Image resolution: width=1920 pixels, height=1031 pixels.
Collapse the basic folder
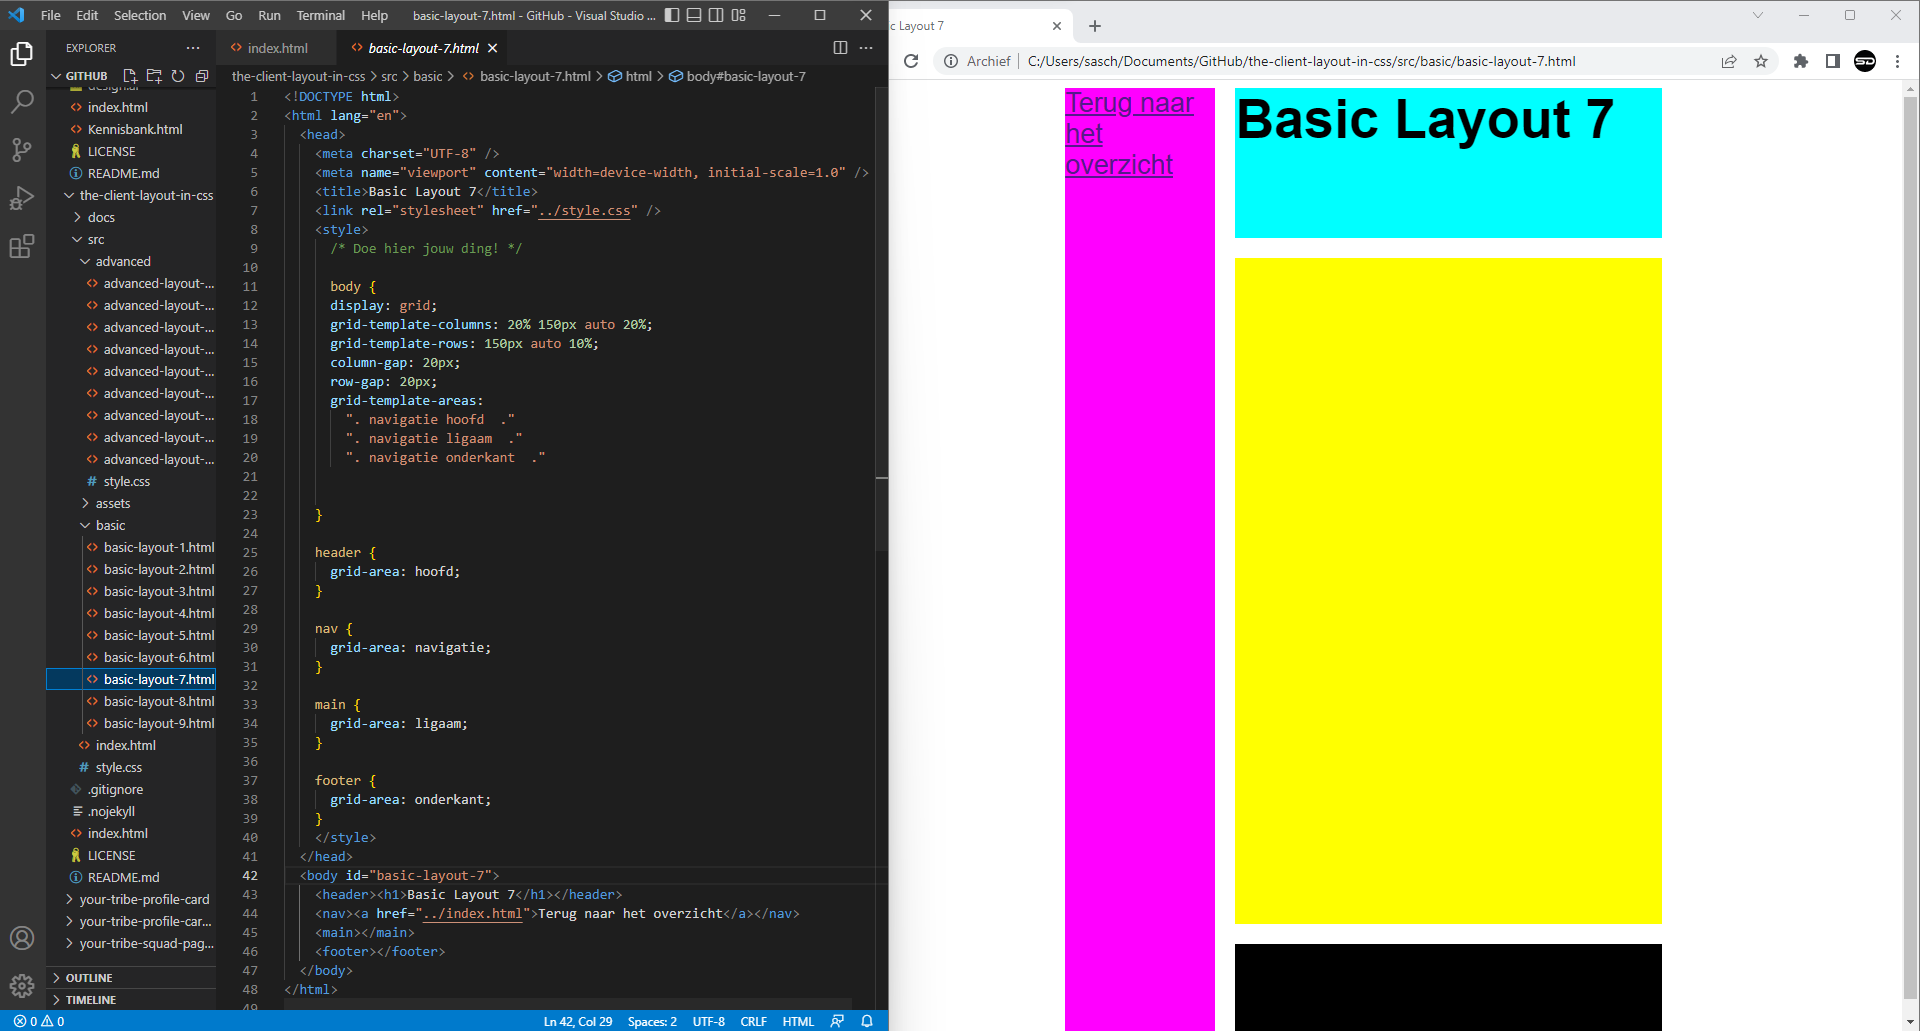tap(104, 525)
